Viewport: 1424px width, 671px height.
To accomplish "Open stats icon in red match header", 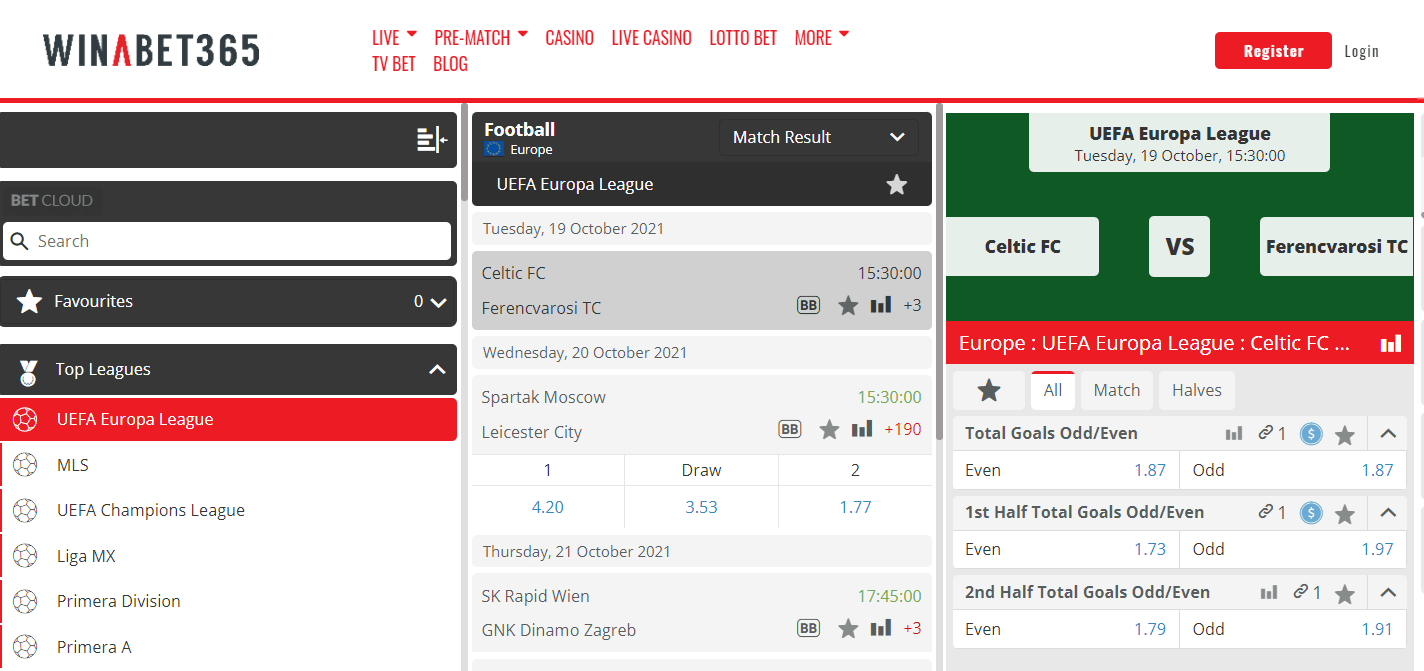I will 1391,344.
